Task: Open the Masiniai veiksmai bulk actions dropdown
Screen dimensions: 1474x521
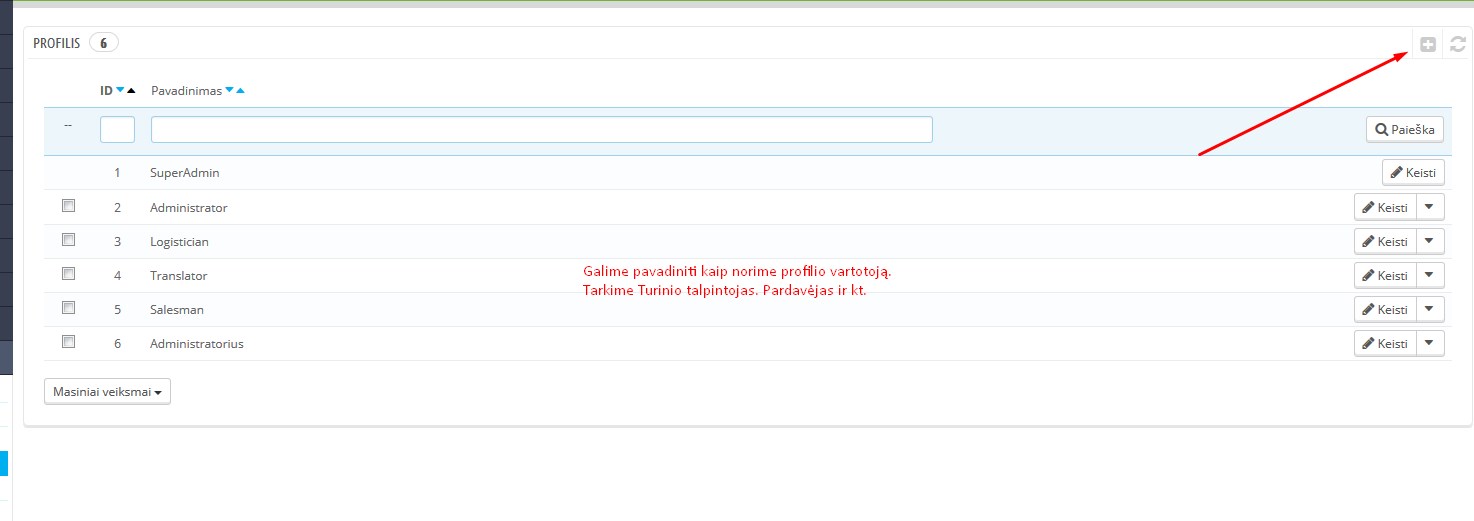Action: 108,392
